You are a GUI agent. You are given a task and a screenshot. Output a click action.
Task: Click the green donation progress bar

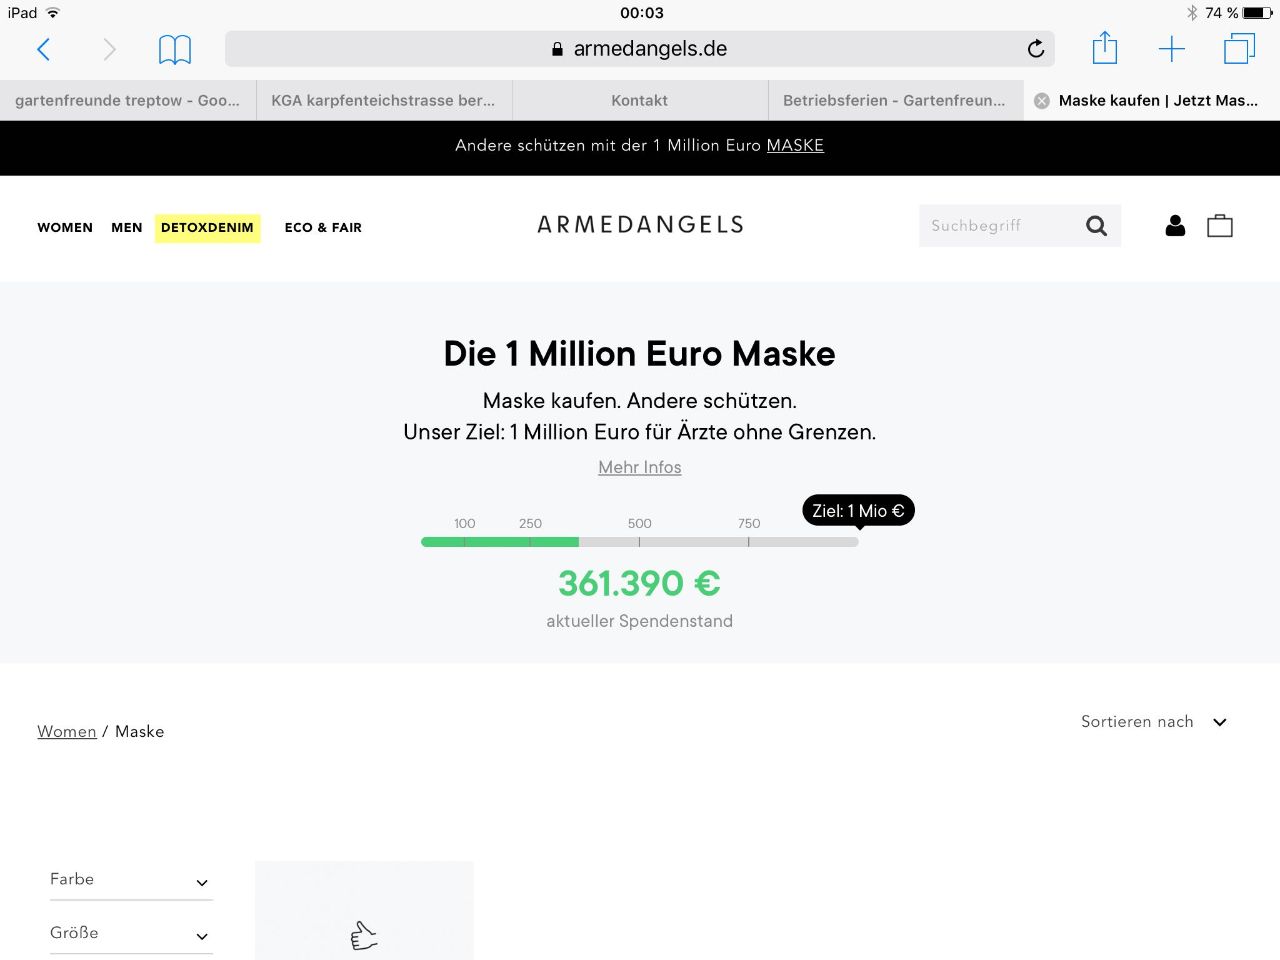[500, 542]
